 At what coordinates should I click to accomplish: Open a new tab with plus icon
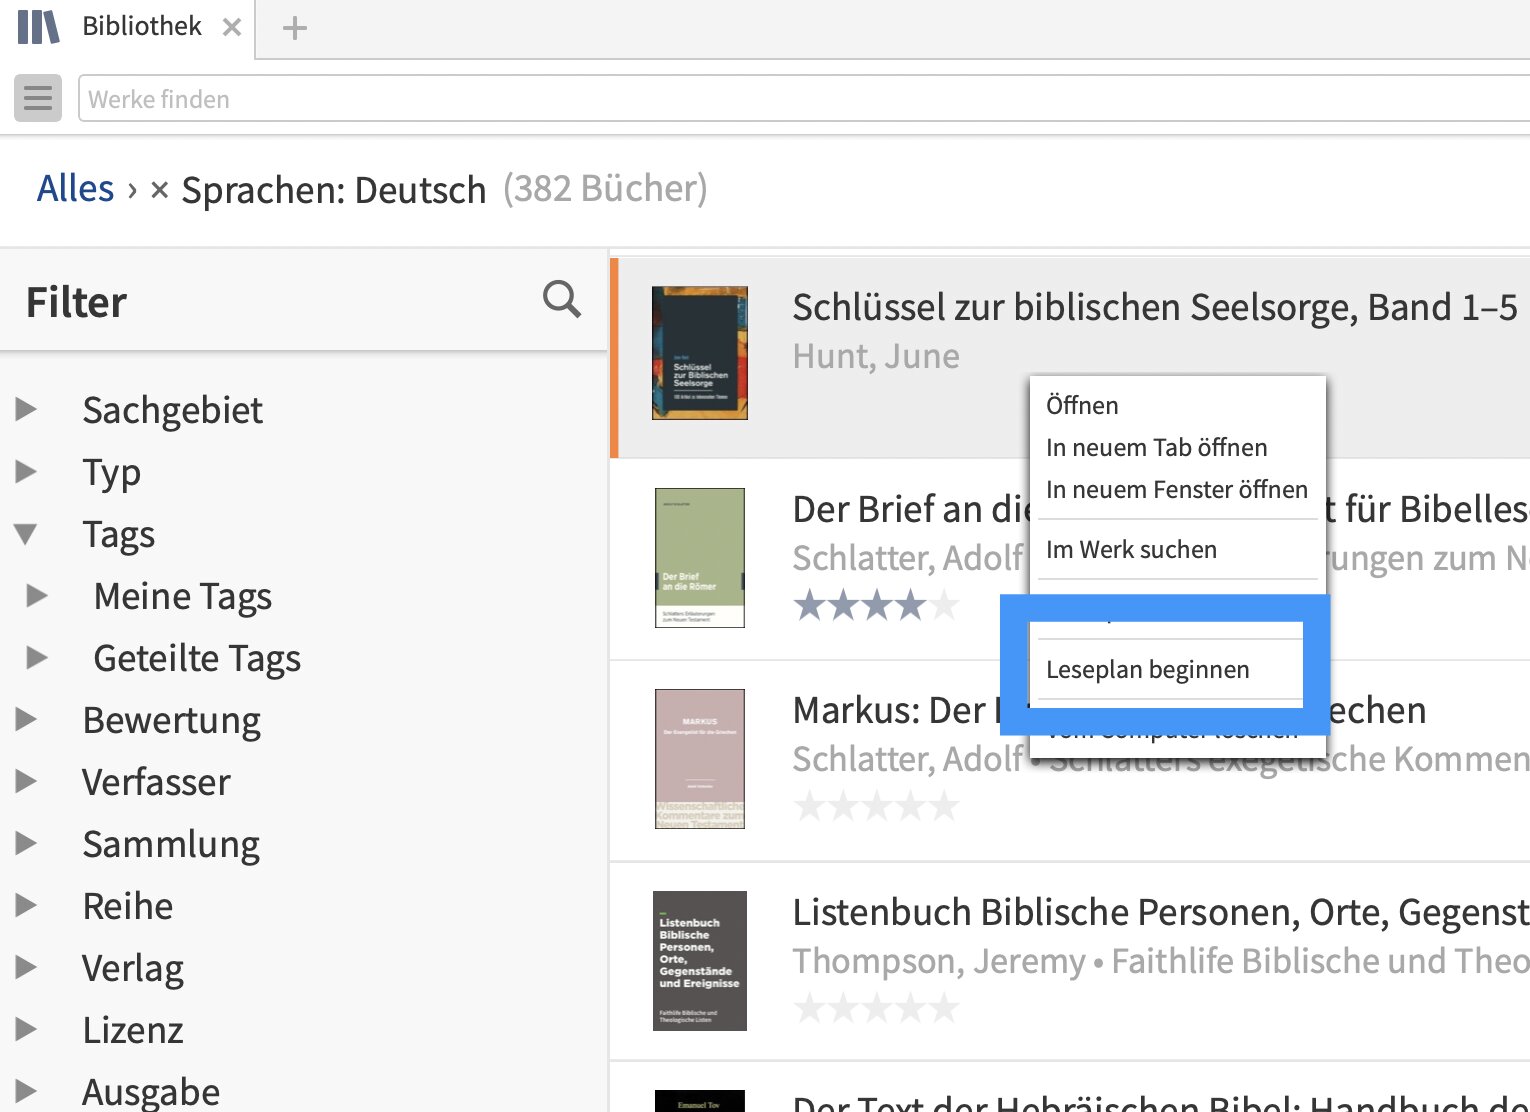point(294,28)
